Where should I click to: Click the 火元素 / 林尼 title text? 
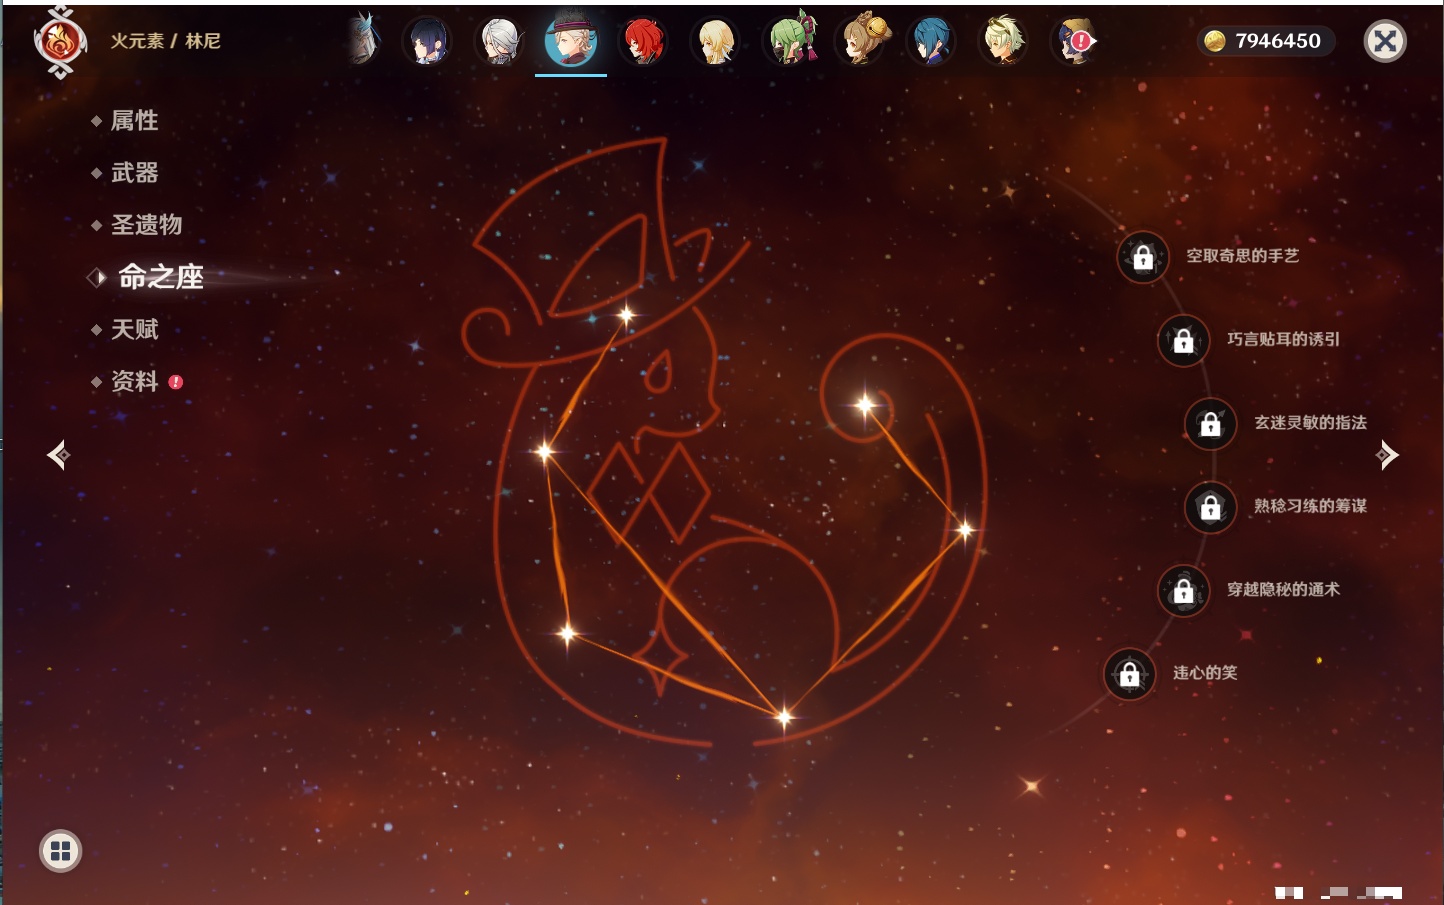pyautogui.click(x=165, y=41)
